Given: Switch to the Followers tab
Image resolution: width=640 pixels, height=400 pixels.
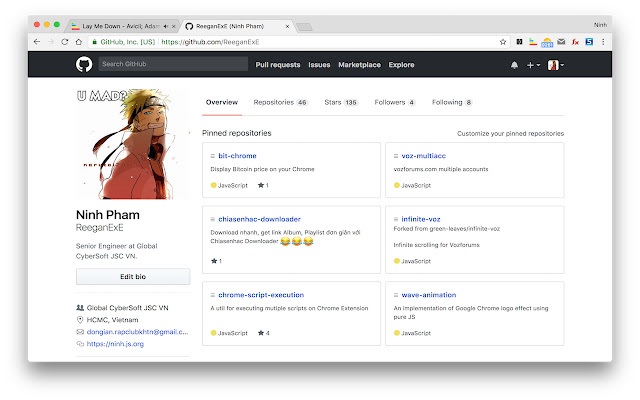Looking at the screenshot, I should point(395,102).
